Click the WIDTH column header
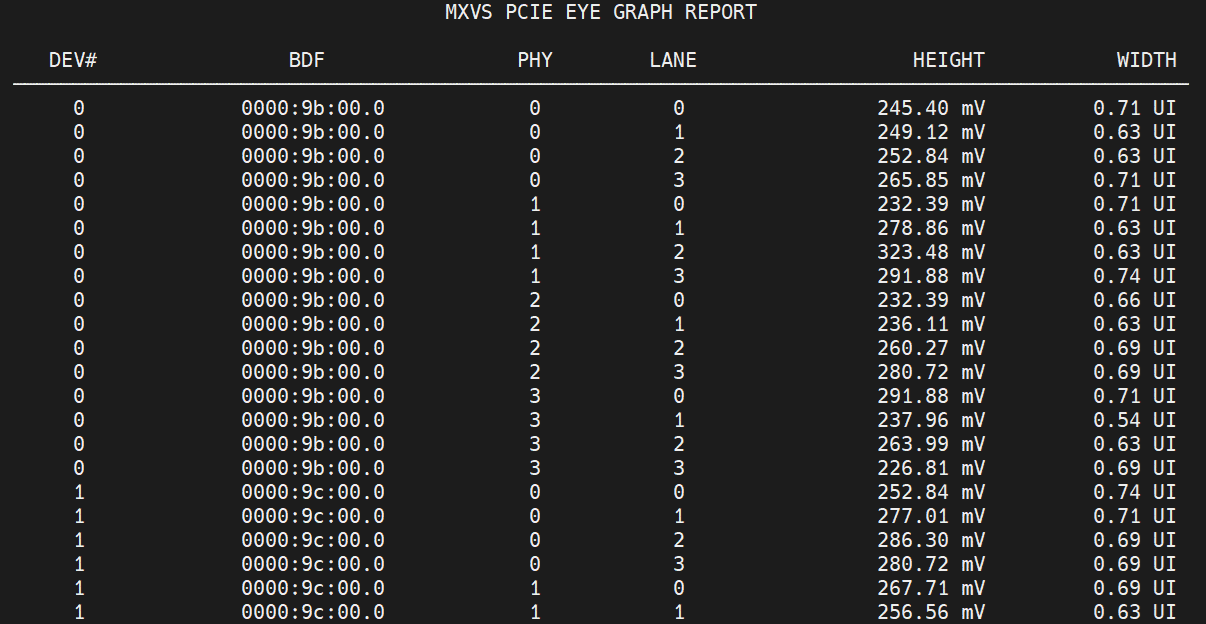This screenshot has height=624, width=1206. pyautogui.click(x=1146, y=60)
